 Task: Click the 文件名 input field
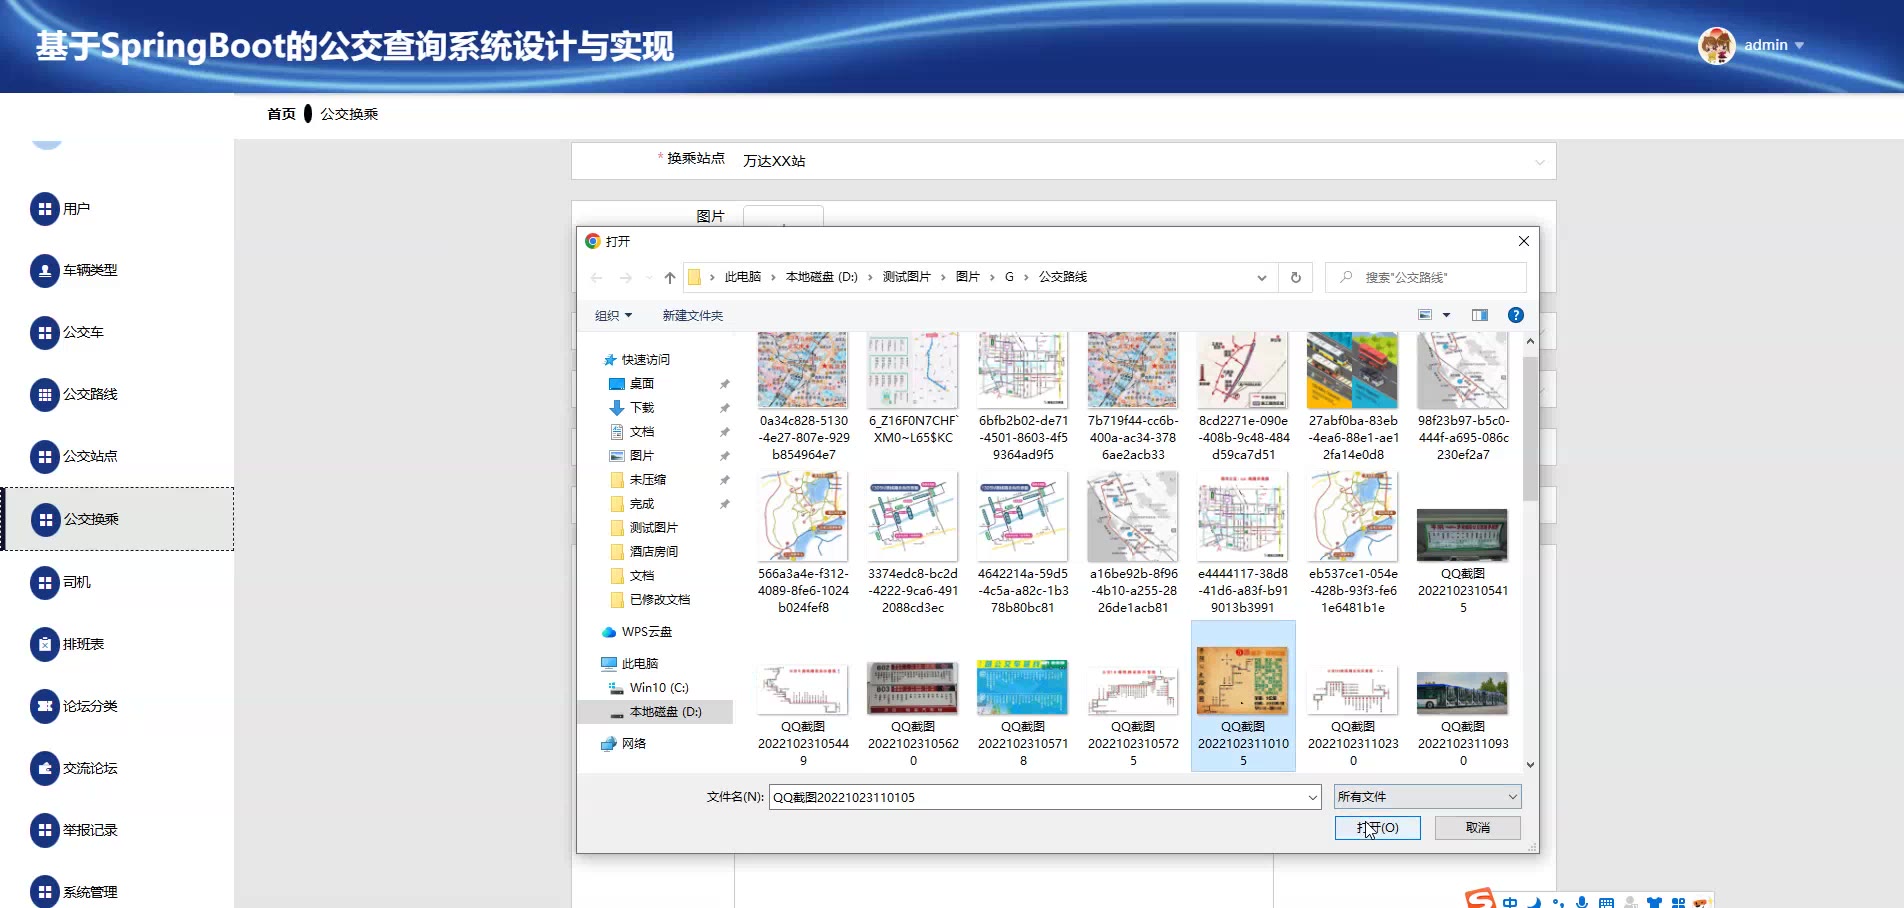(1035, 797)
